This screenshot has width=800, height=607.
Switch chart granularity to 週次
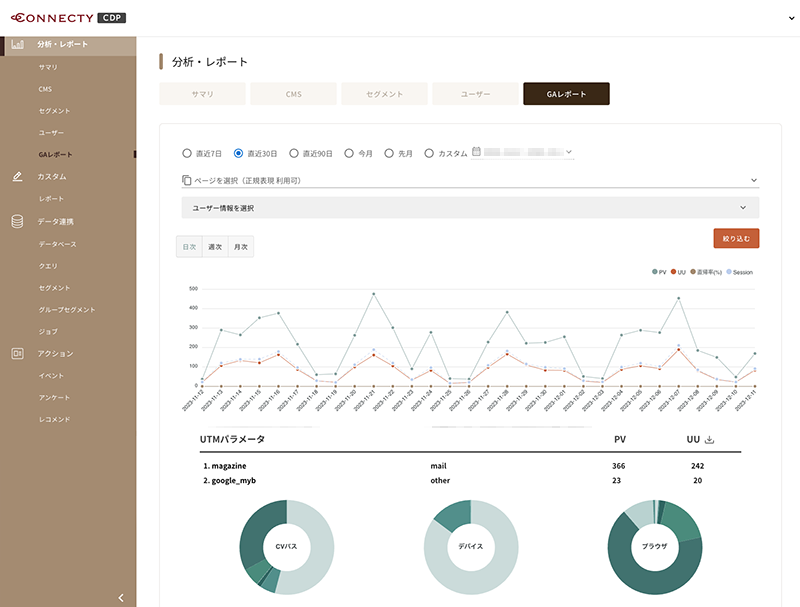point(215,247)
